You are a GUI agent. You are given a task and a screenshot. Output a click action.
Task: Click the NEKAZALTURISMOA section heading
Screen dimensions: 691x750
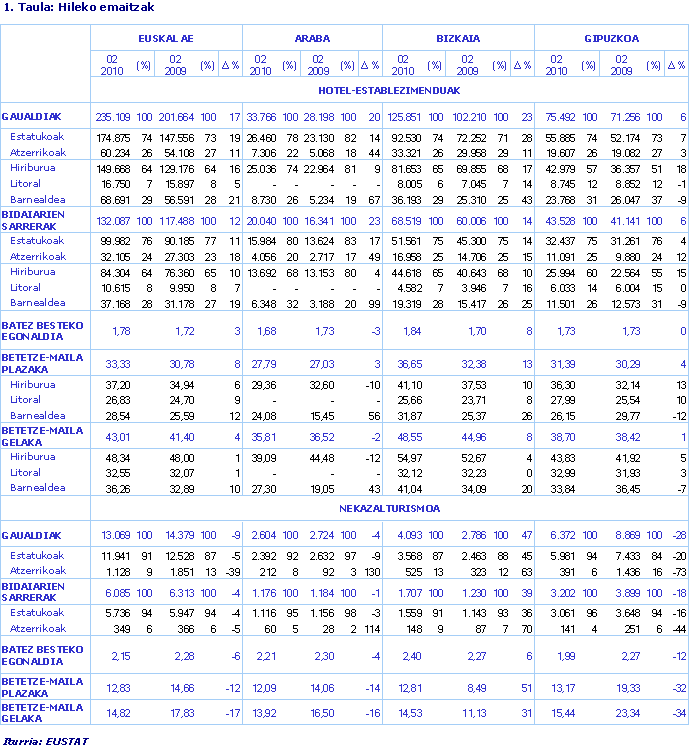click(x=389, y=509)
